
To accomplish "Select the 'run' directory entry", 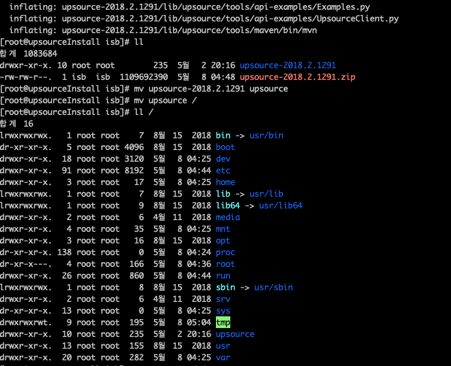I will [x=223, y=276].
